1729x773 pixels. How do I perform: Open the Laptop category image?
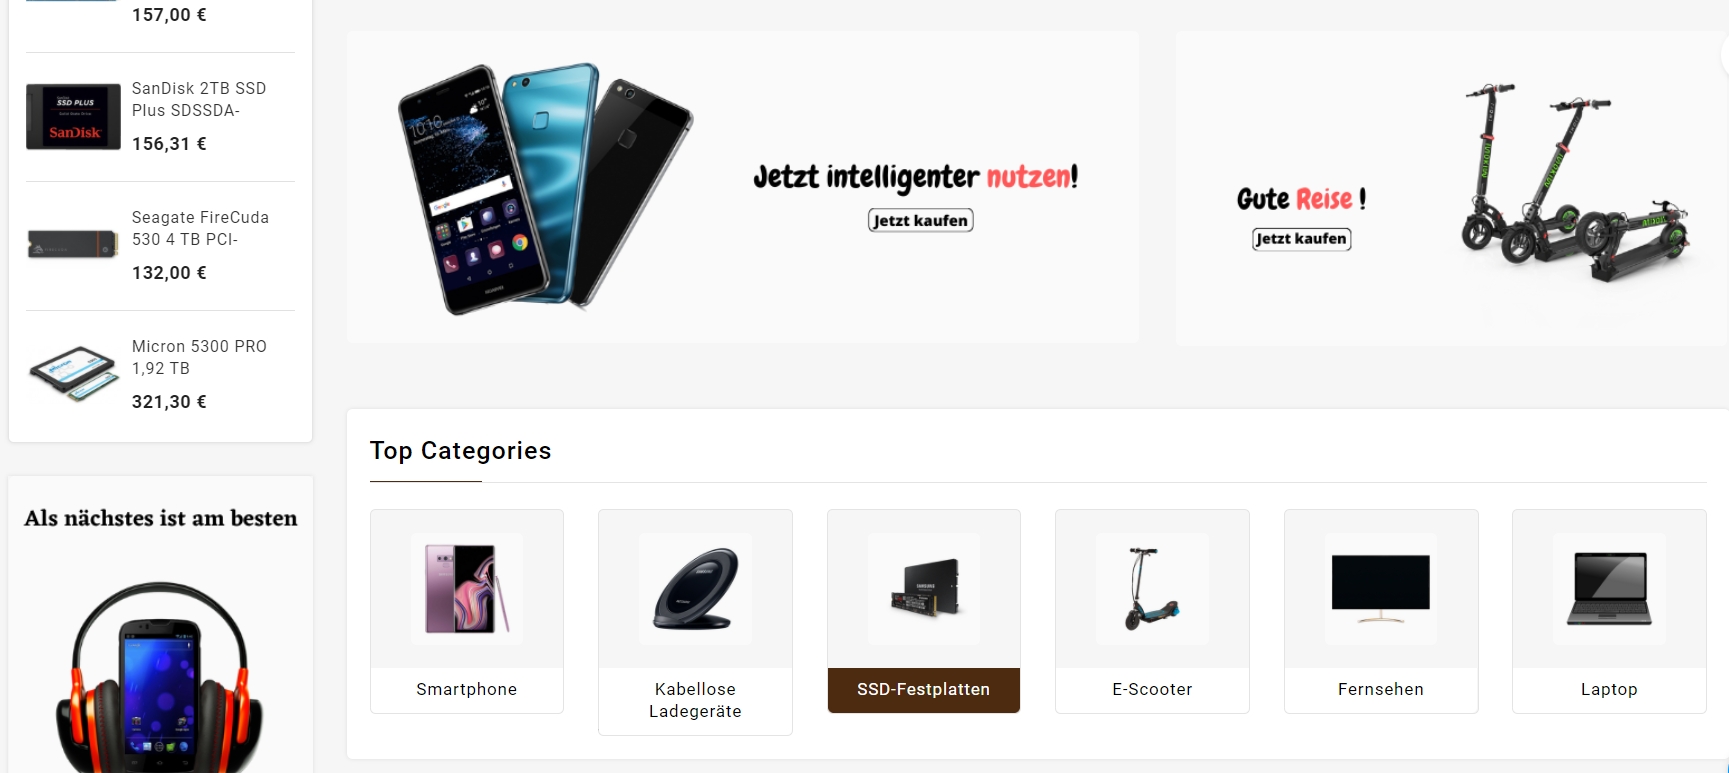pos(1609,588)
